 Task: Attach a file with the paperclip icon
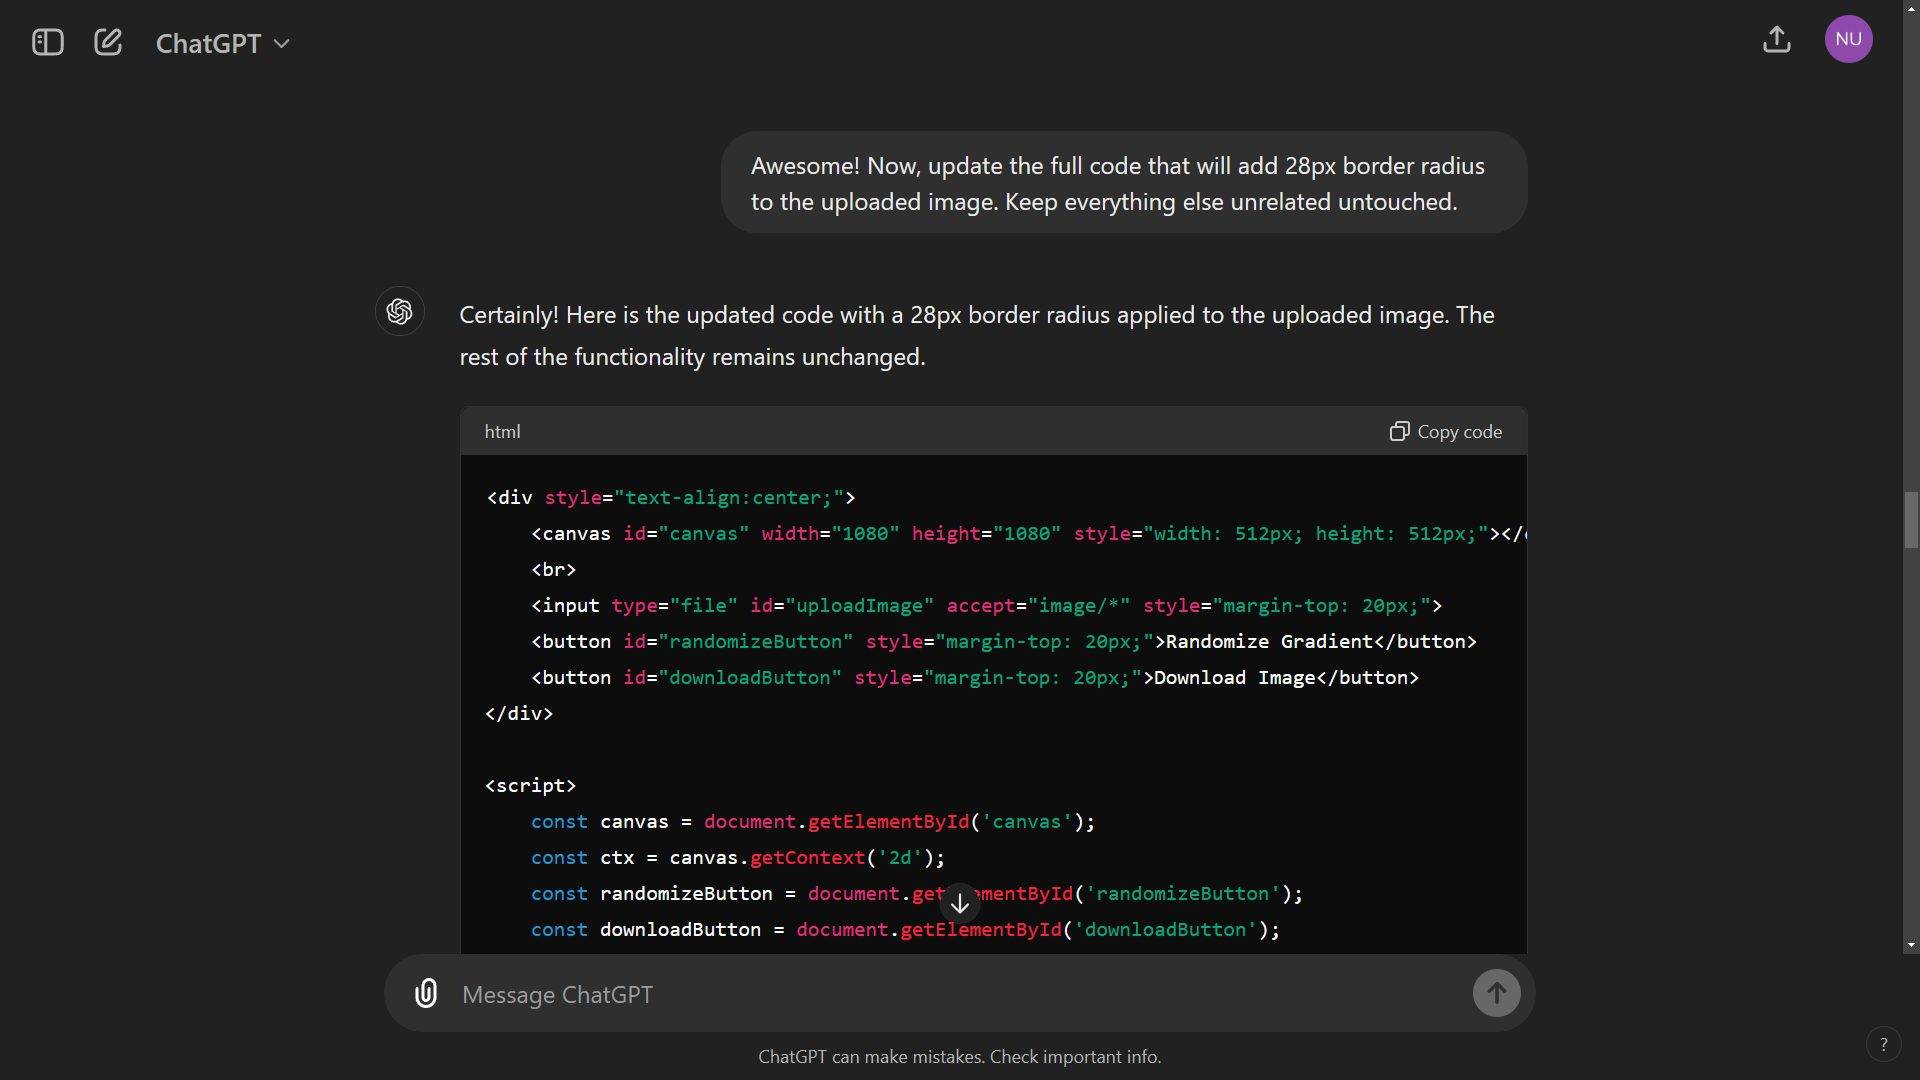[x=427, y=993]
